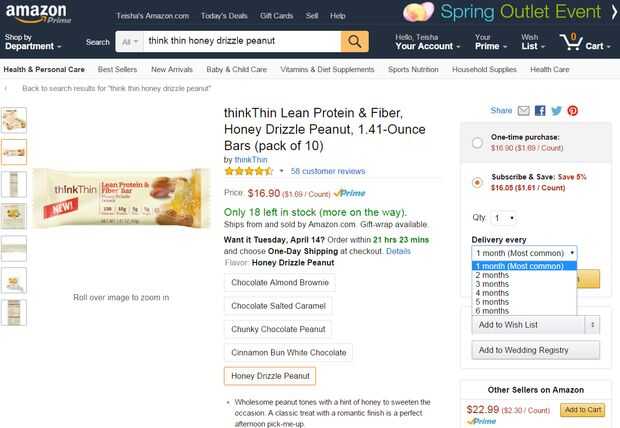Open 58 customer reviews link

328,171
